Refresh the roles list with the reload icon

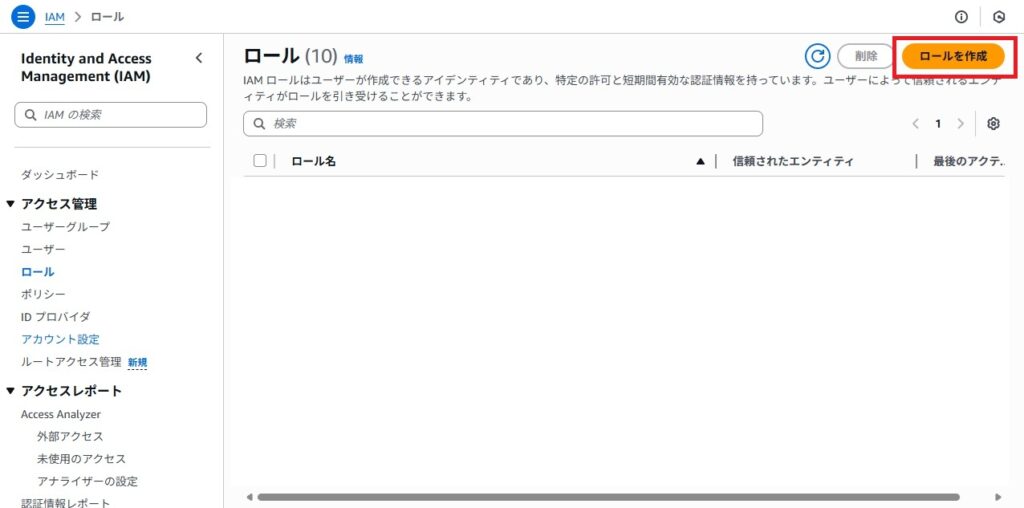[x=817, y=56]
